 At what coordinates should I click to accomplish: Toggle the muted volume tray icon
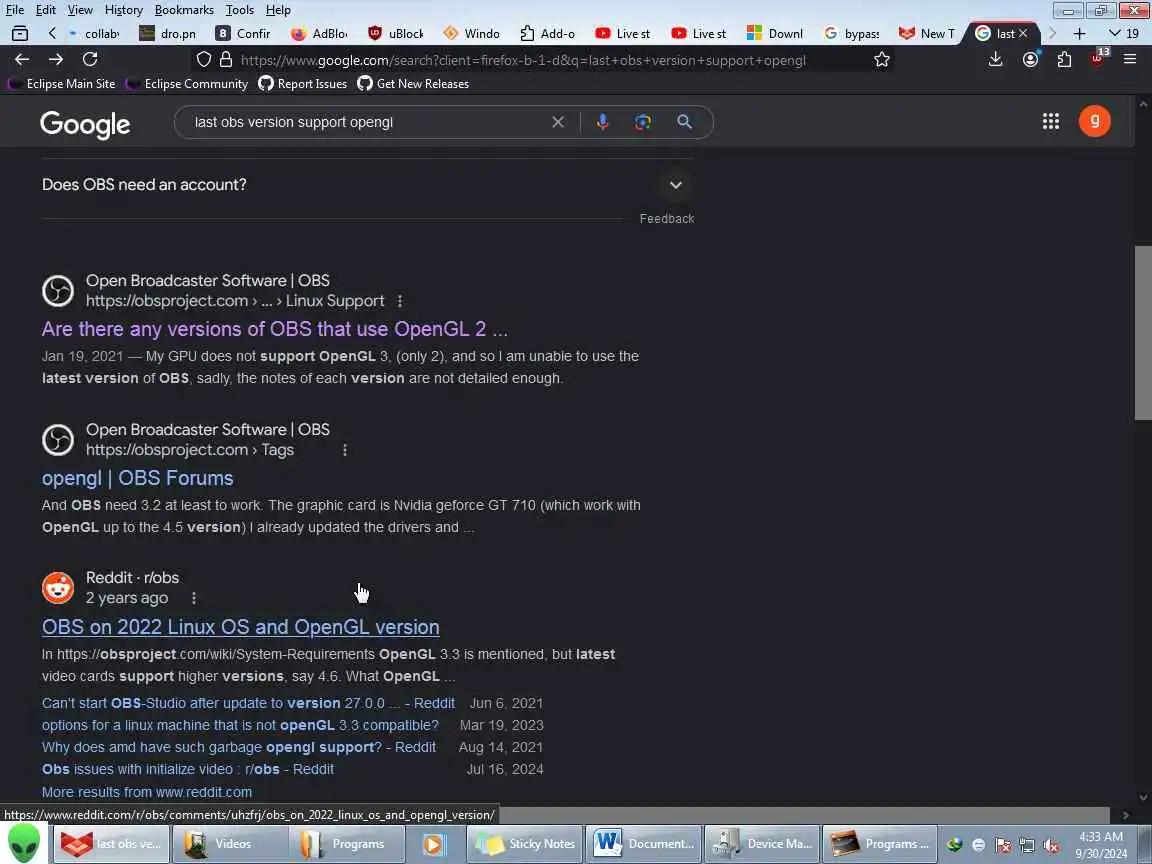point(1051,845)
